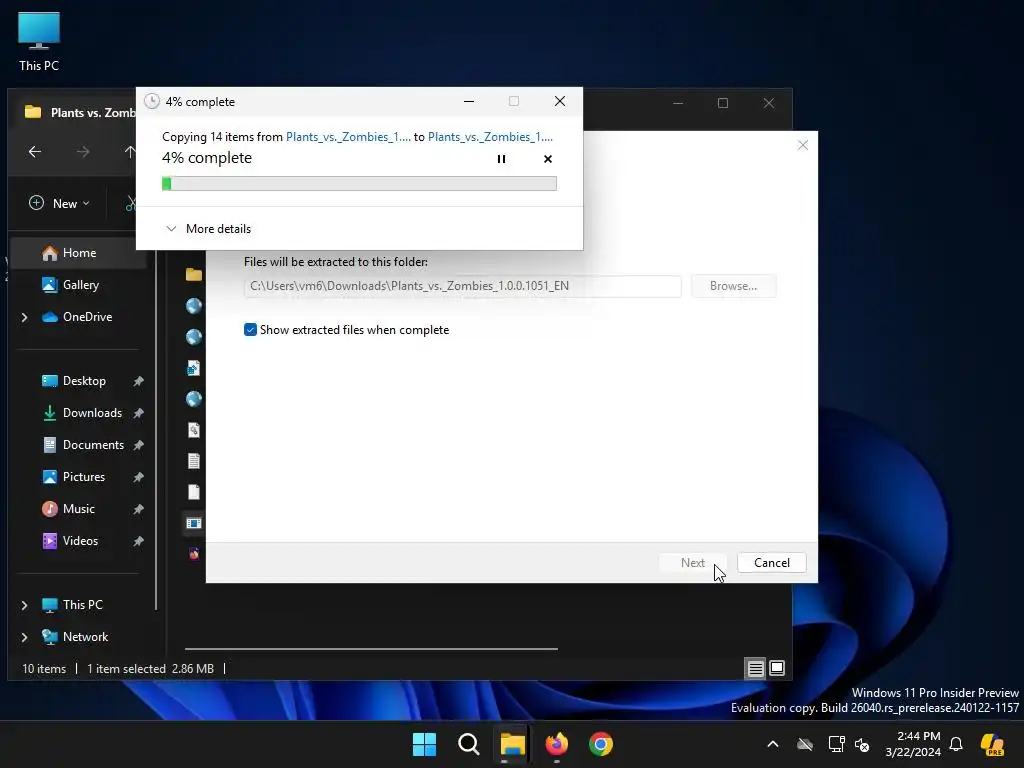1024x768 pixels.
Task: Select the folder icon in file list
Action: (193, 274)
